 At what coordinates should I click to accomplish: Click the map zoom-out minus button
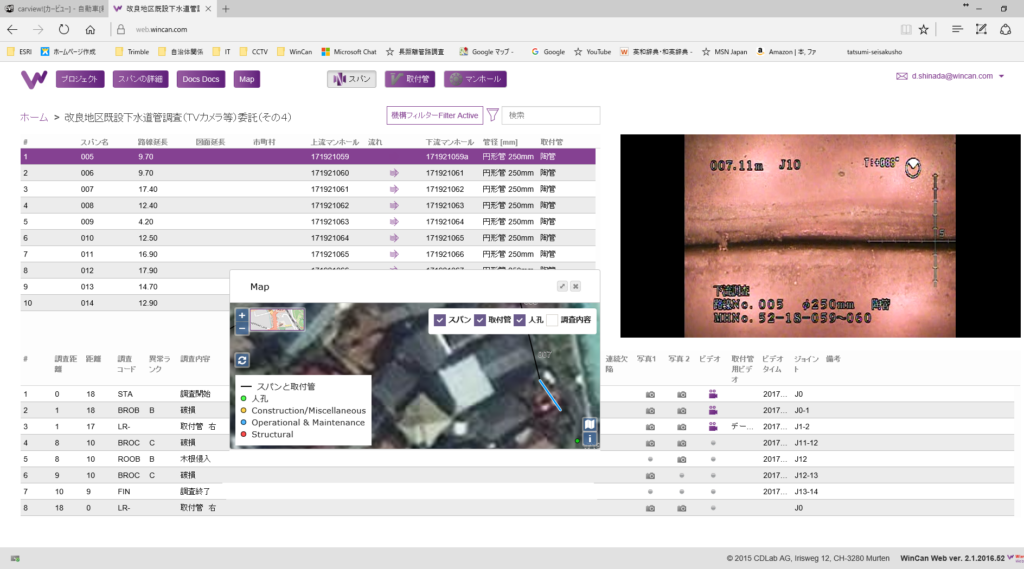242,327
